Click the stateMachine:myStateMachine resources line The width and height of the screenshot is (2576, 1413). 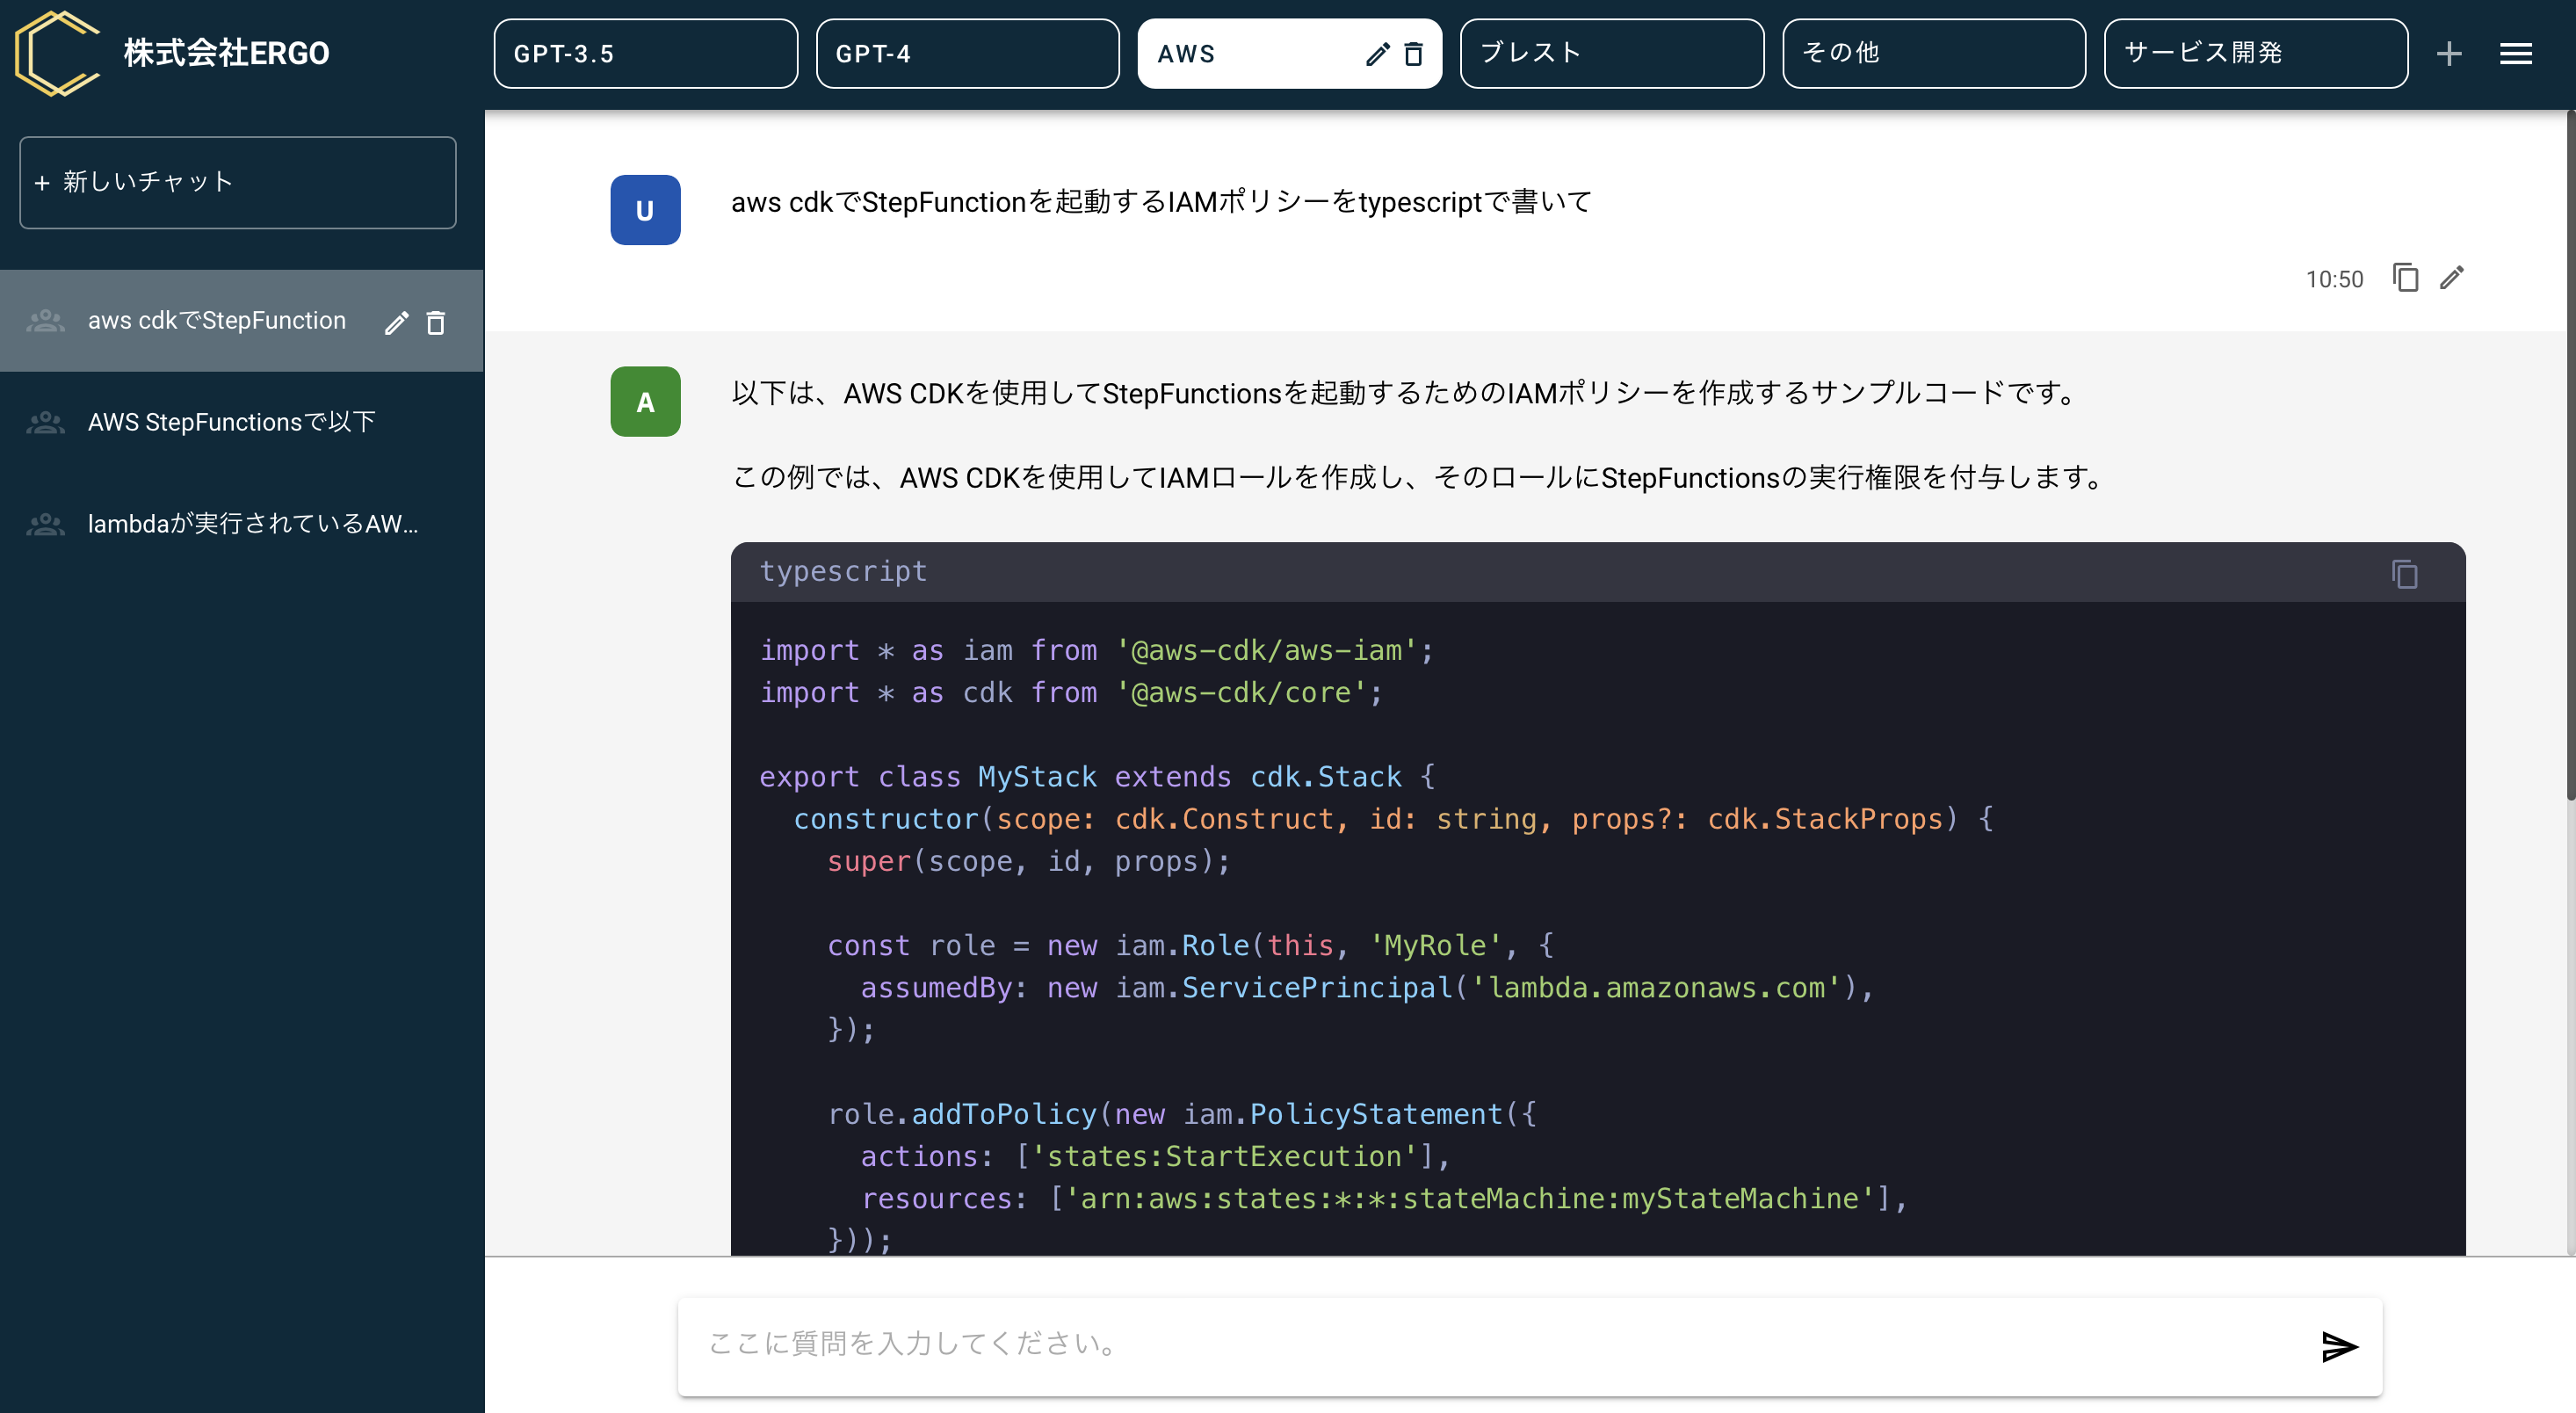[x=1385, y=1199]
